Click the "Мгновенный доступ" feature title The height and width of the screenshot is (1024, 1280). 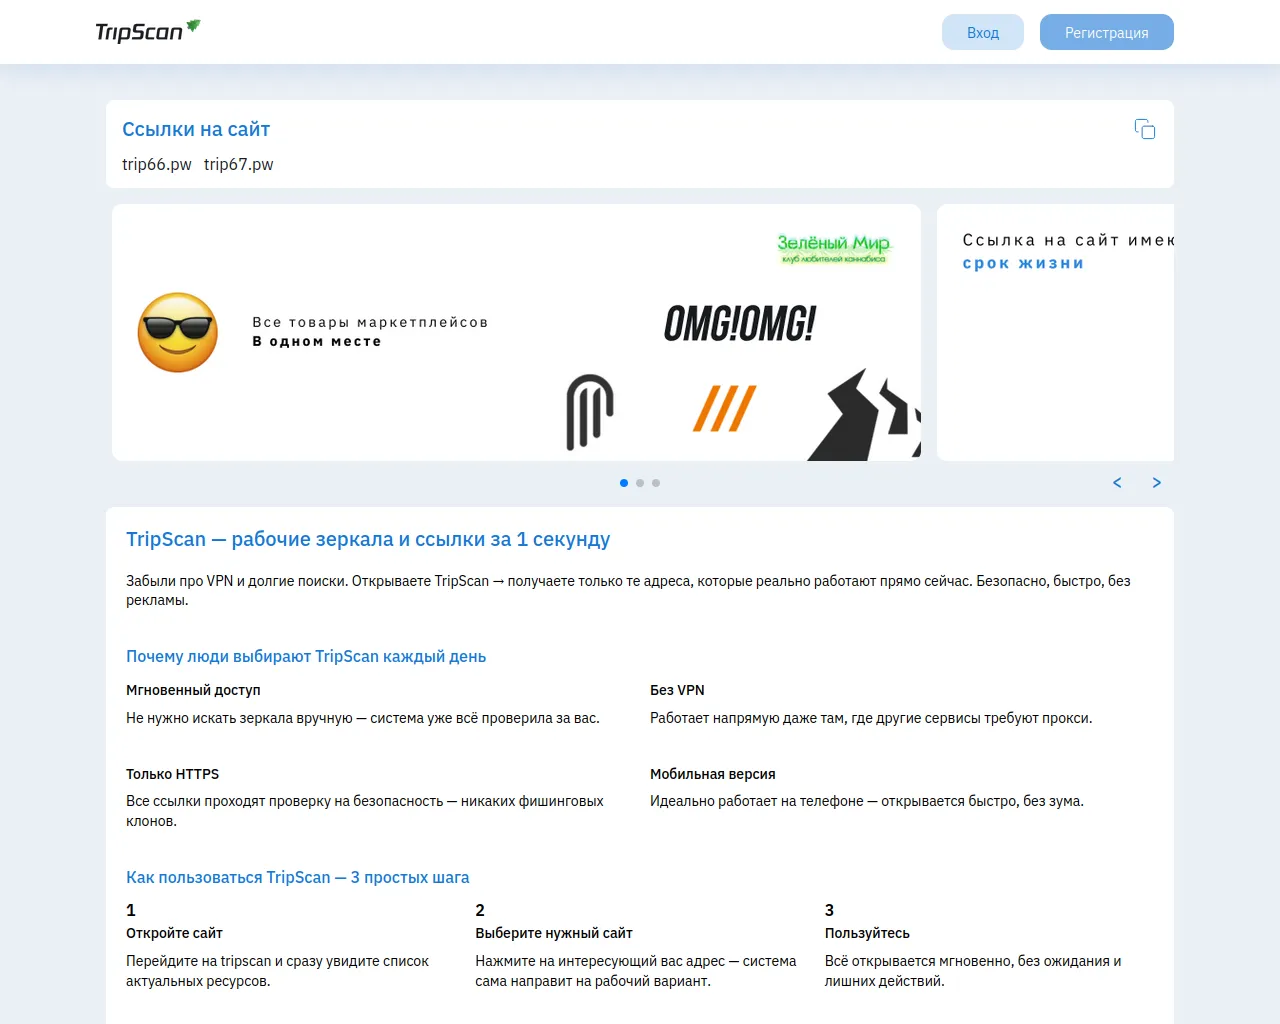point(193,690)
